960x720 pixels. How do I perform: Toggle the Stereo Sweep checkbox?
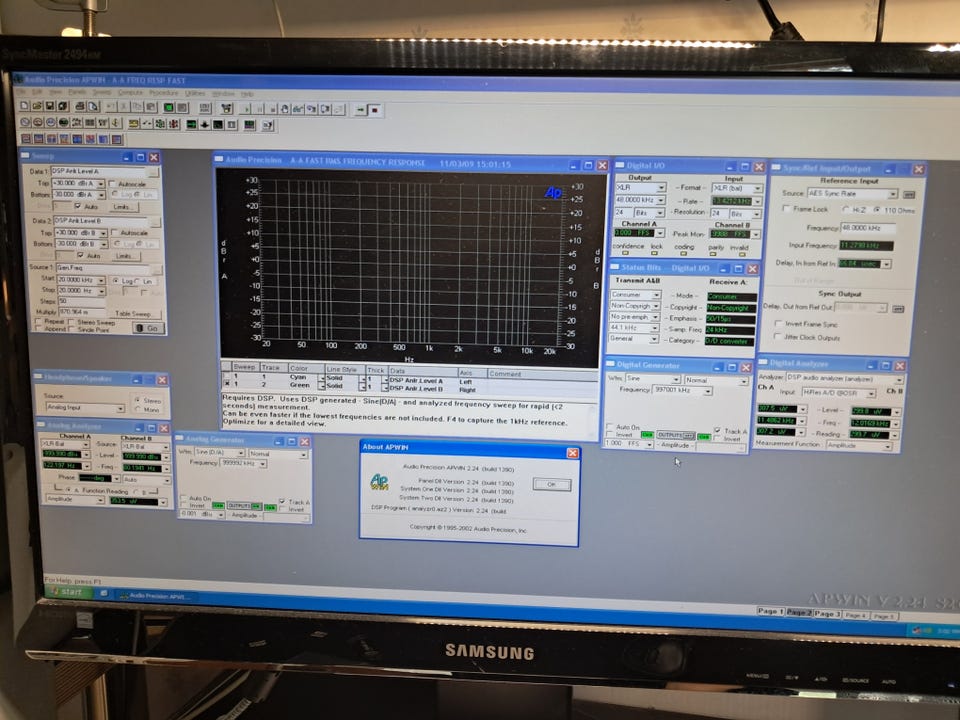pyautogui.click(x=72, y=321)
